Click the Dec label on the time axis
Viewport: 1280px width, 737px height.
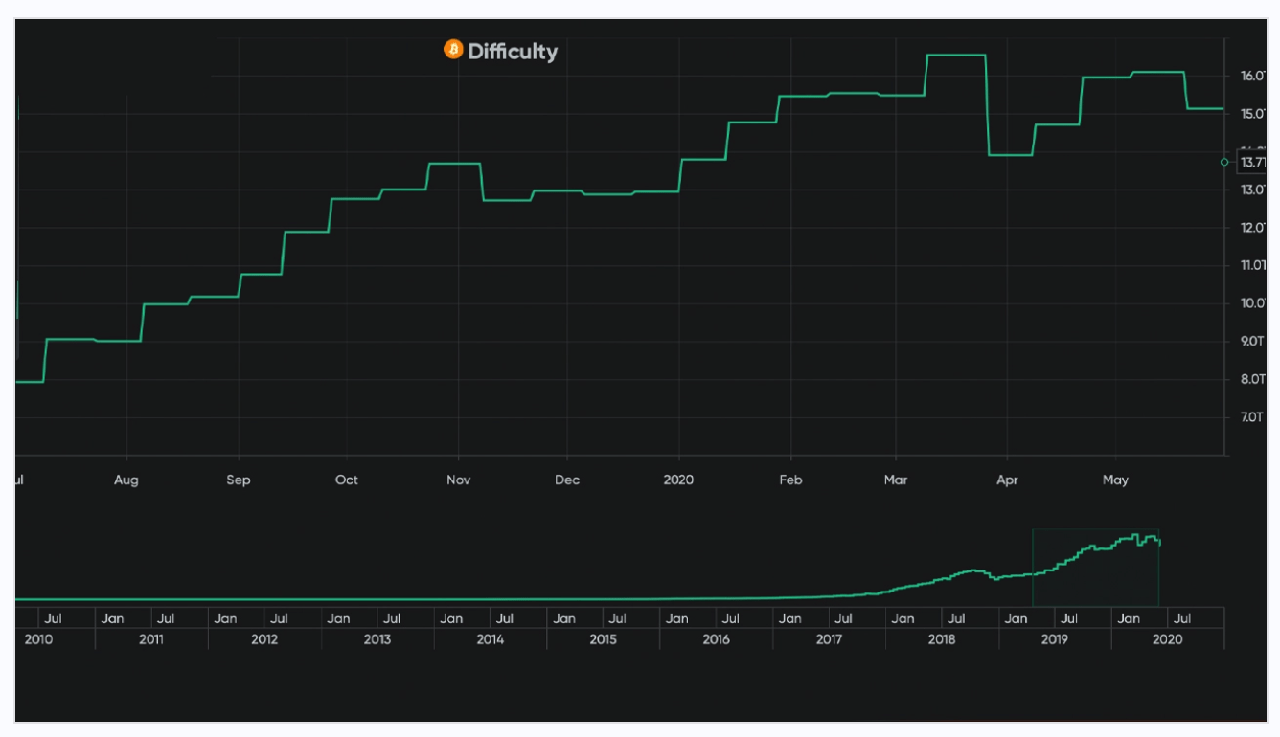567,480
